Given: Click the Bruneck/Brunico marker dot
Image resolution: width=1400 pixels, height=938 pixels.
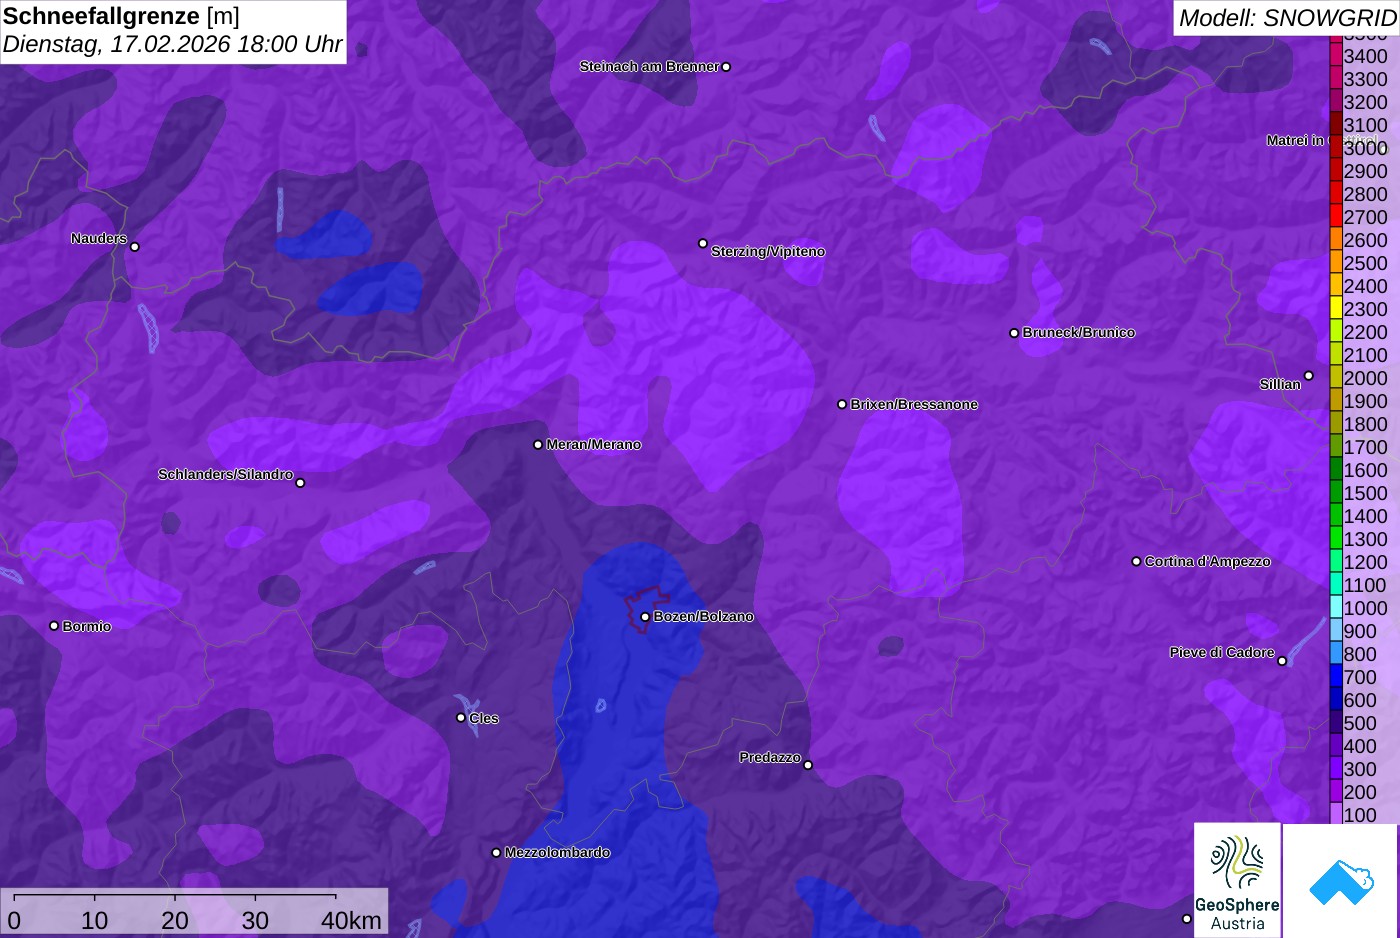Looking at the screenshot, I should [x=1014, y=333].
